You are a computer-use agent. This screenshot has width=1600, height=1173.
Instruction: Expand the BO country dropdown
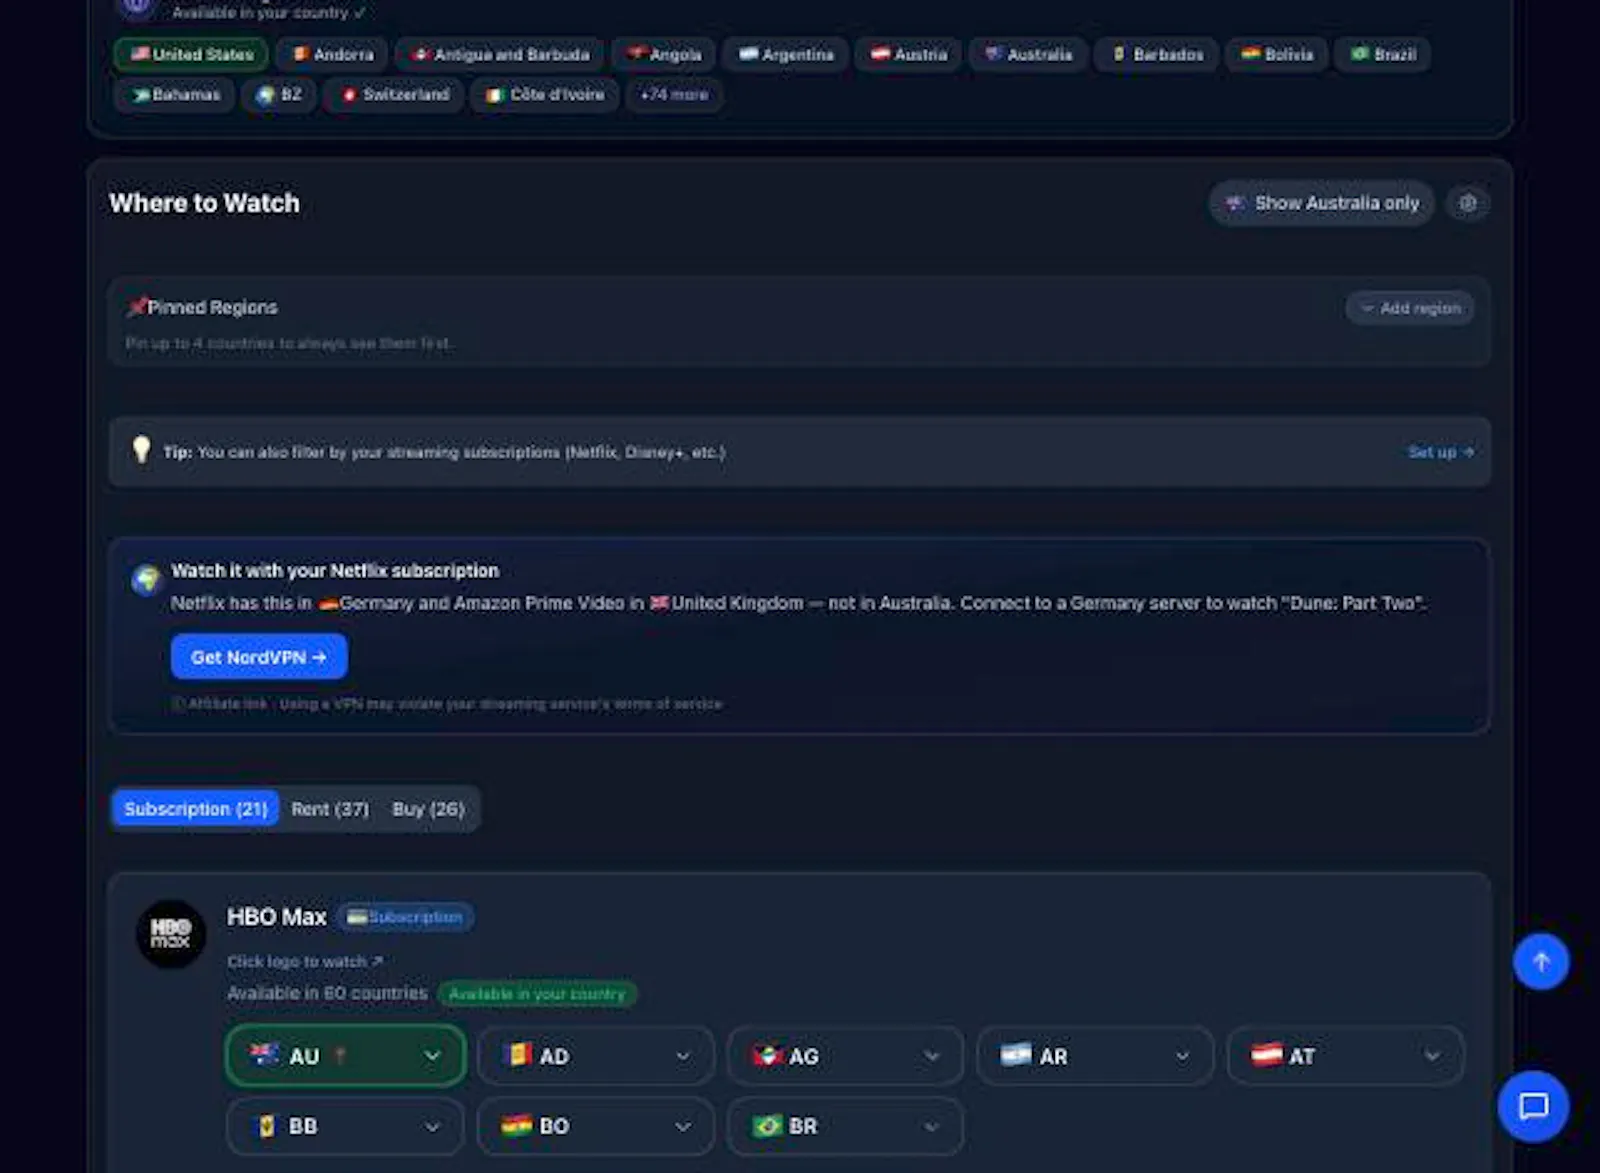coord(596,1126)
